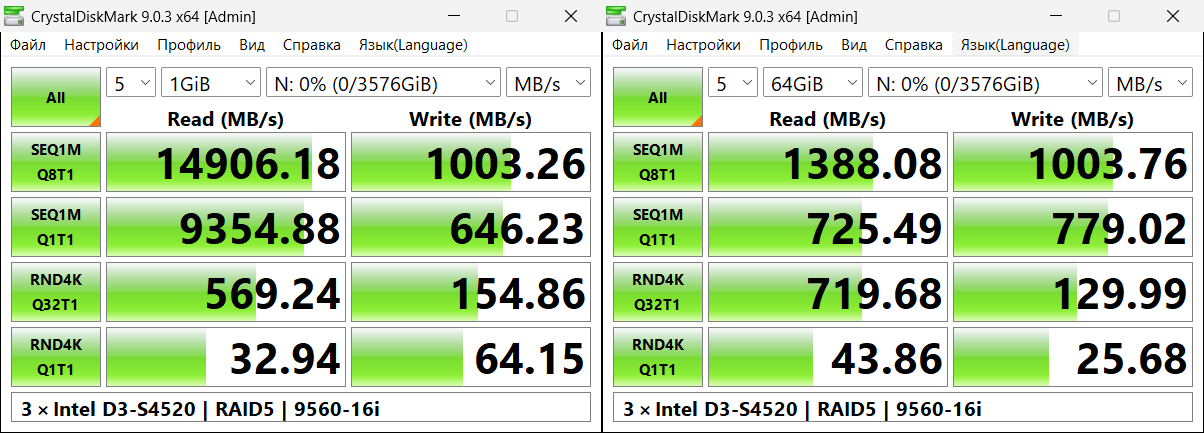
Task: Open Язык(Language) menu in left window
Action: (x=413, y=45)
